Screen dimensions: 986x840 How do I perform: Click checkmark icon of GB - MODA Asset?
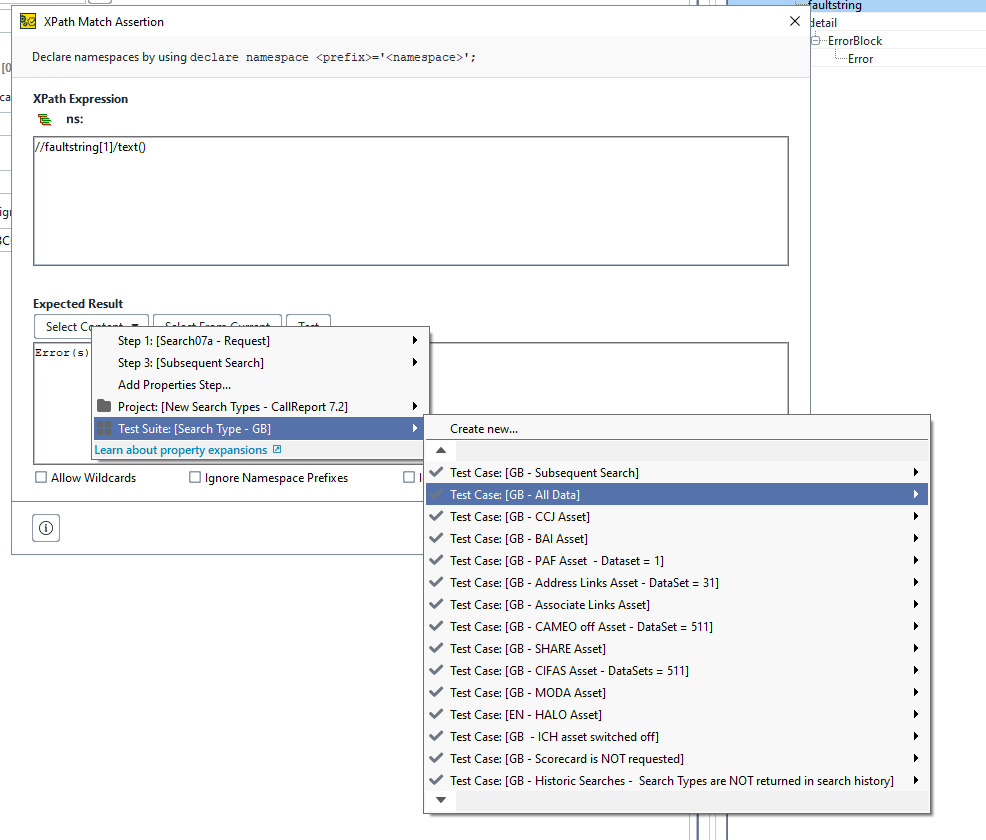click(436, 692)
